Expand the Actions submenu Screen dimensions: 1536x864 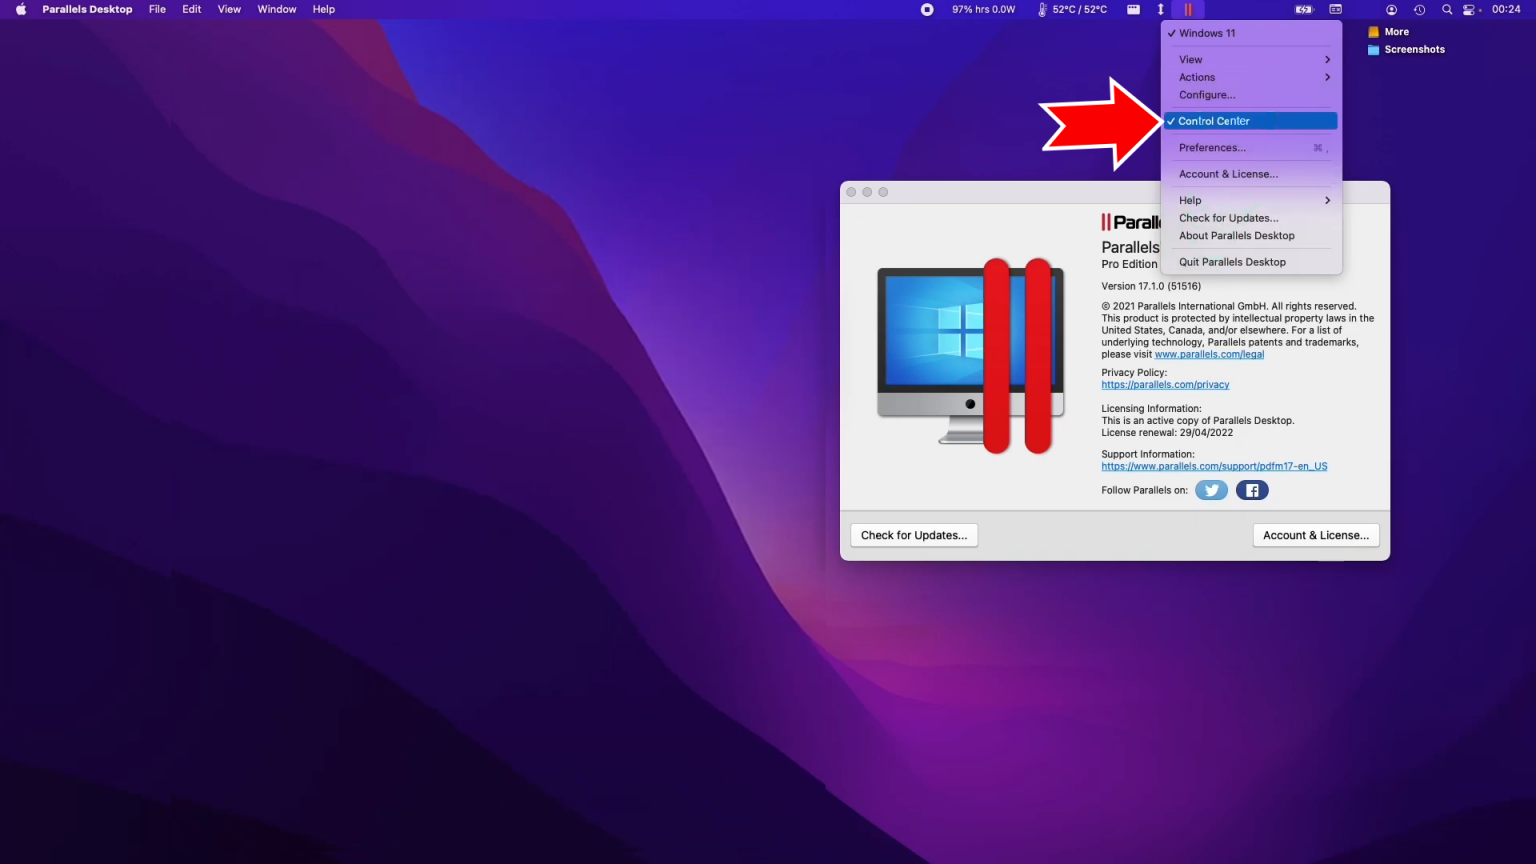click(1251, 77)
